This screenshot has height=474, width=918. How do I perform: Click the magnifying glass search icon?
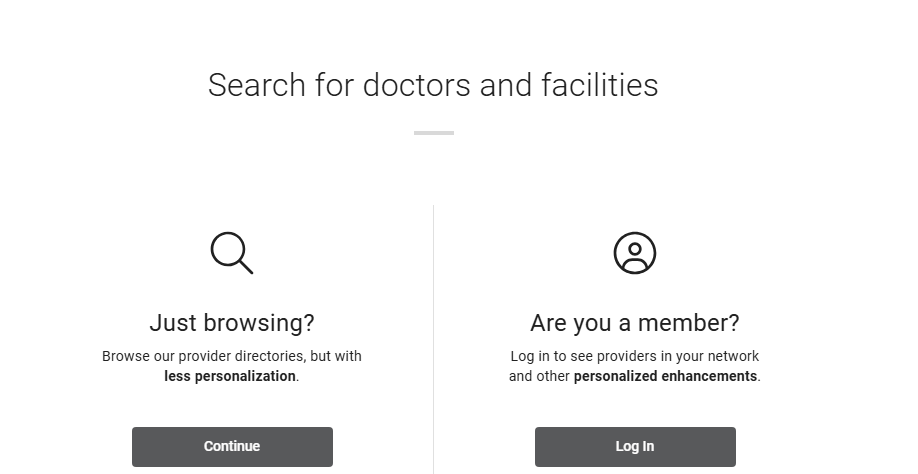pos(232,253)
